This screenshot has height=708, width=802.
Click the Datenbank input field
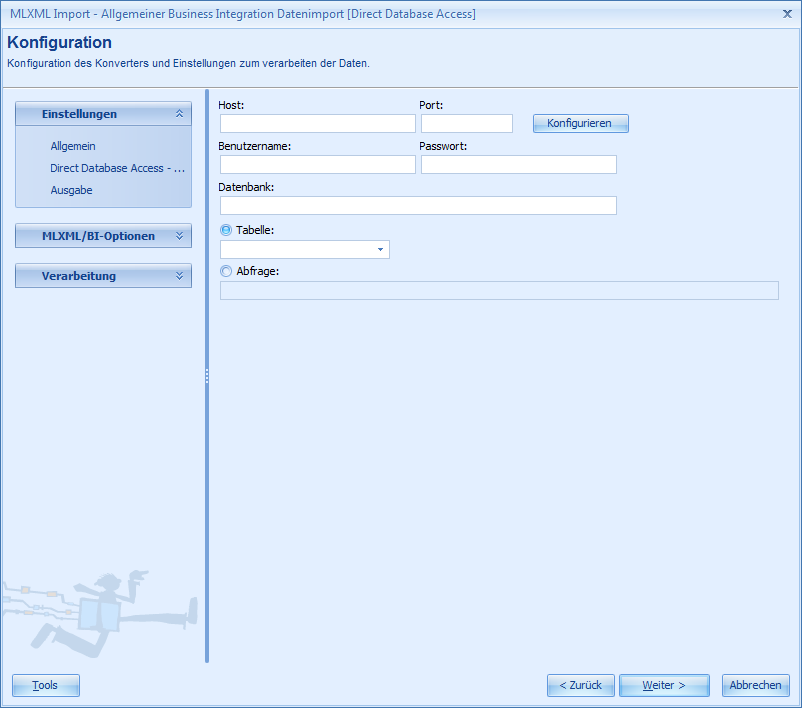[417, 205]
